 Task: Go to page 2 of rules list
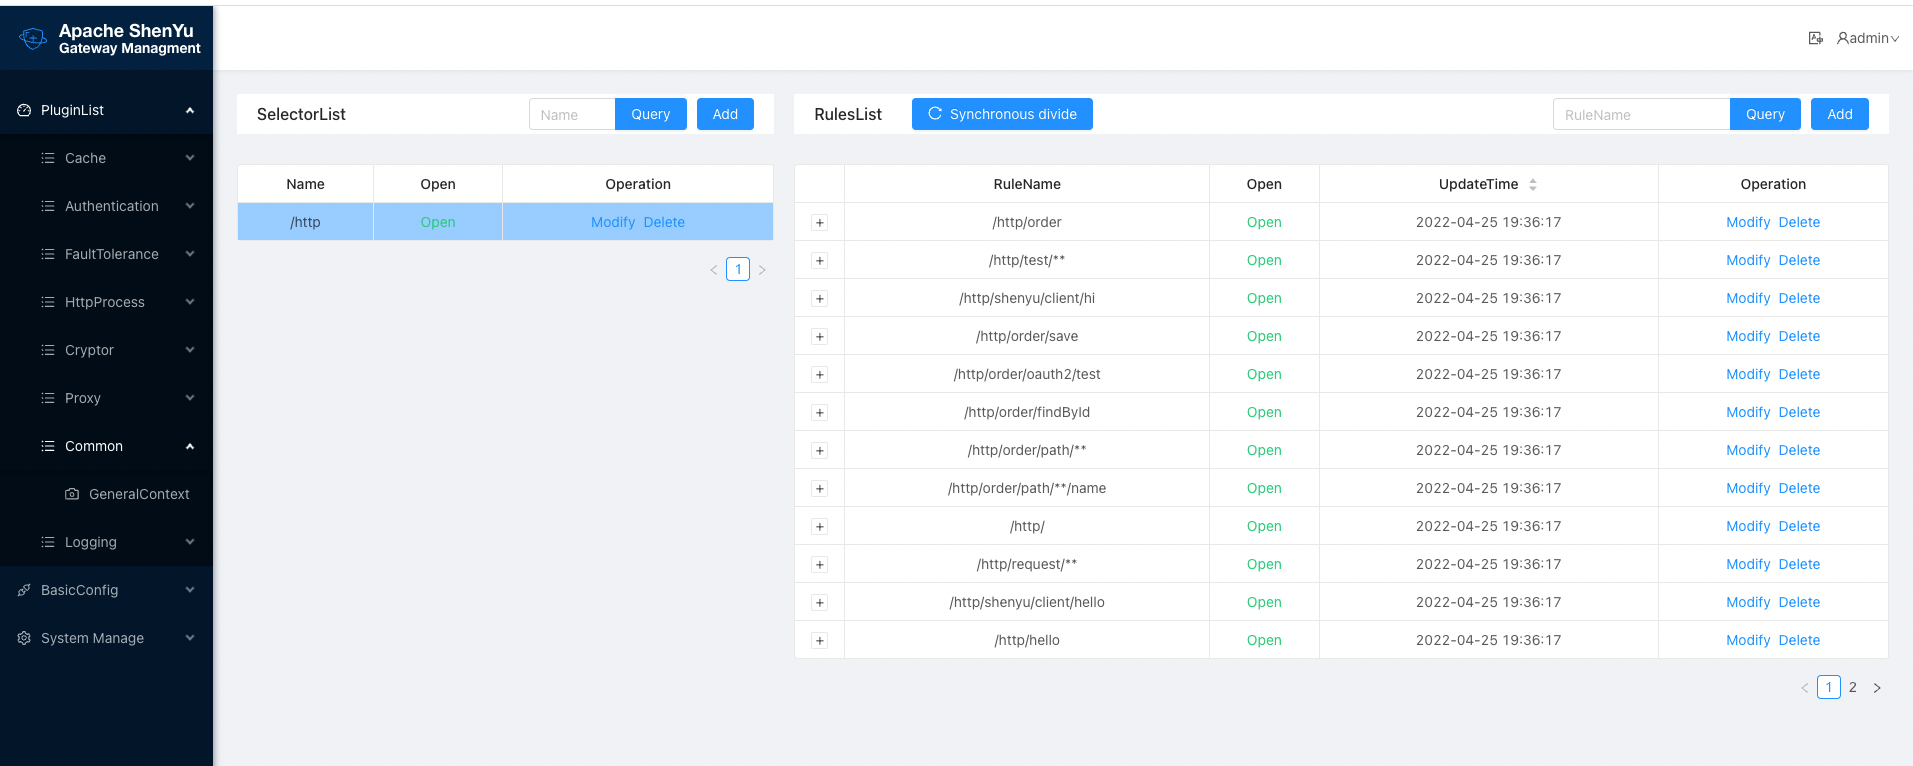tap(1852, 687)
